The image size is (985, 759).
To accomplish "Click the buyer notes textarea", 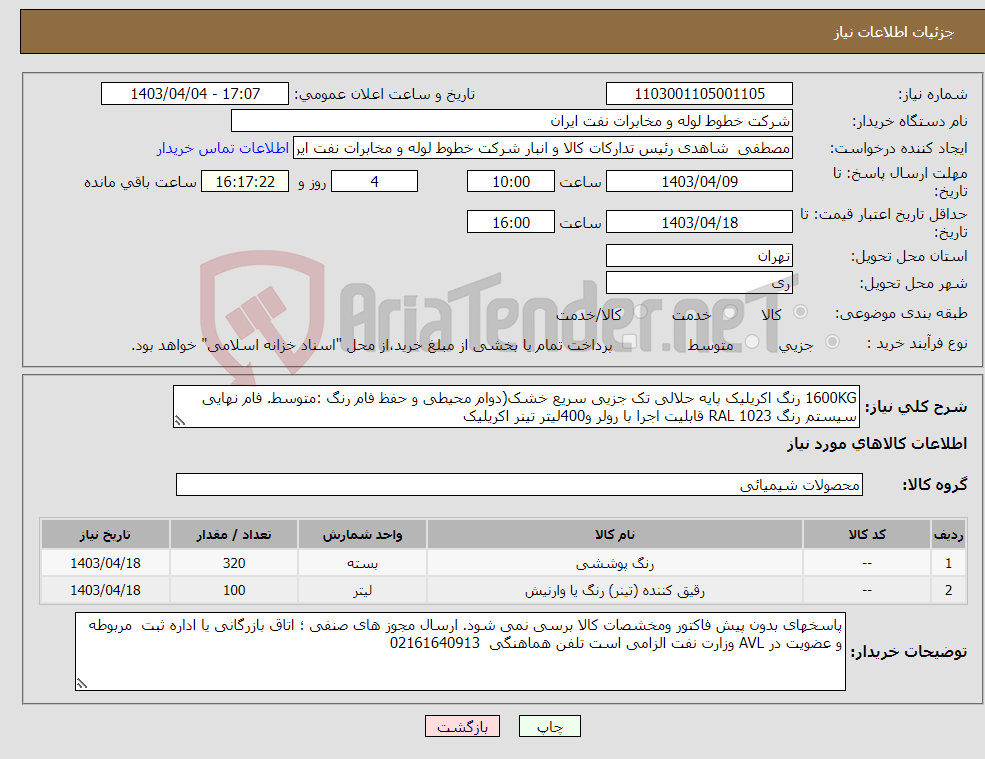I will 460,652.
